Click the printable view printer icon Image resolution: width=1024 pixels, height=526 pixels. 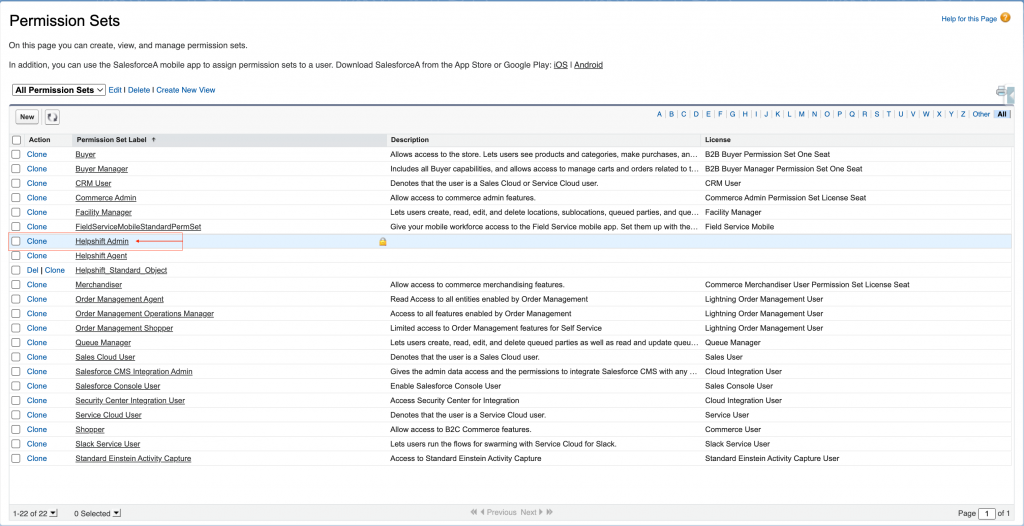tap(1000, 92)
